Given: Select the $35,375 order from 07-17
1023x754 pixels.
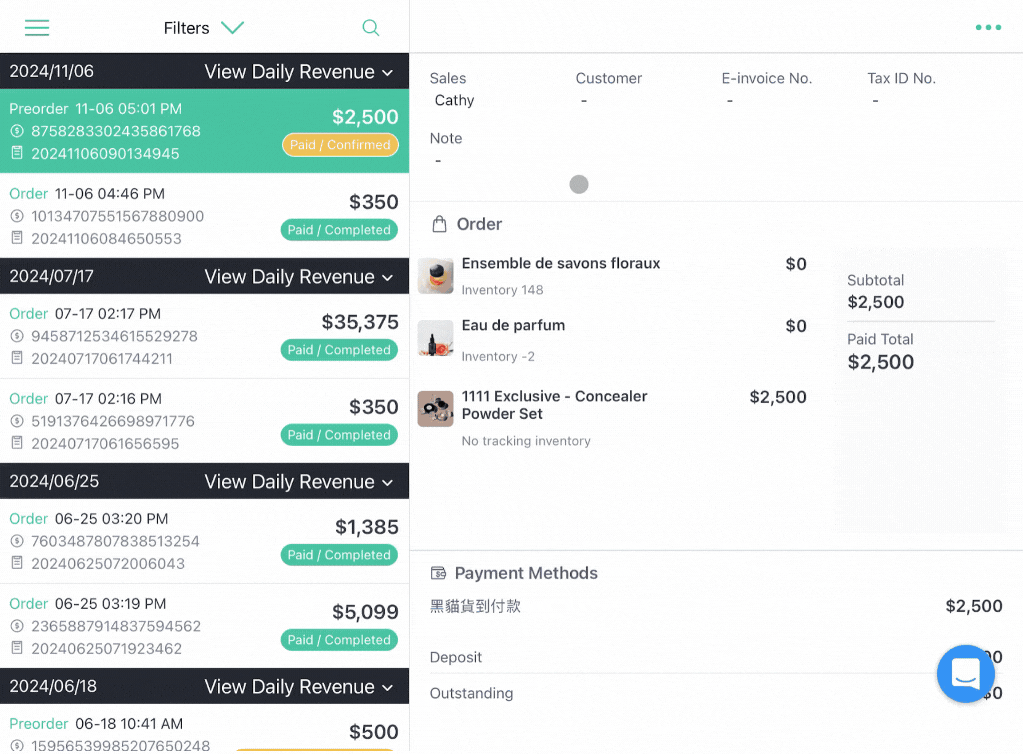Looking at the screenshot, I should [204, 336].
